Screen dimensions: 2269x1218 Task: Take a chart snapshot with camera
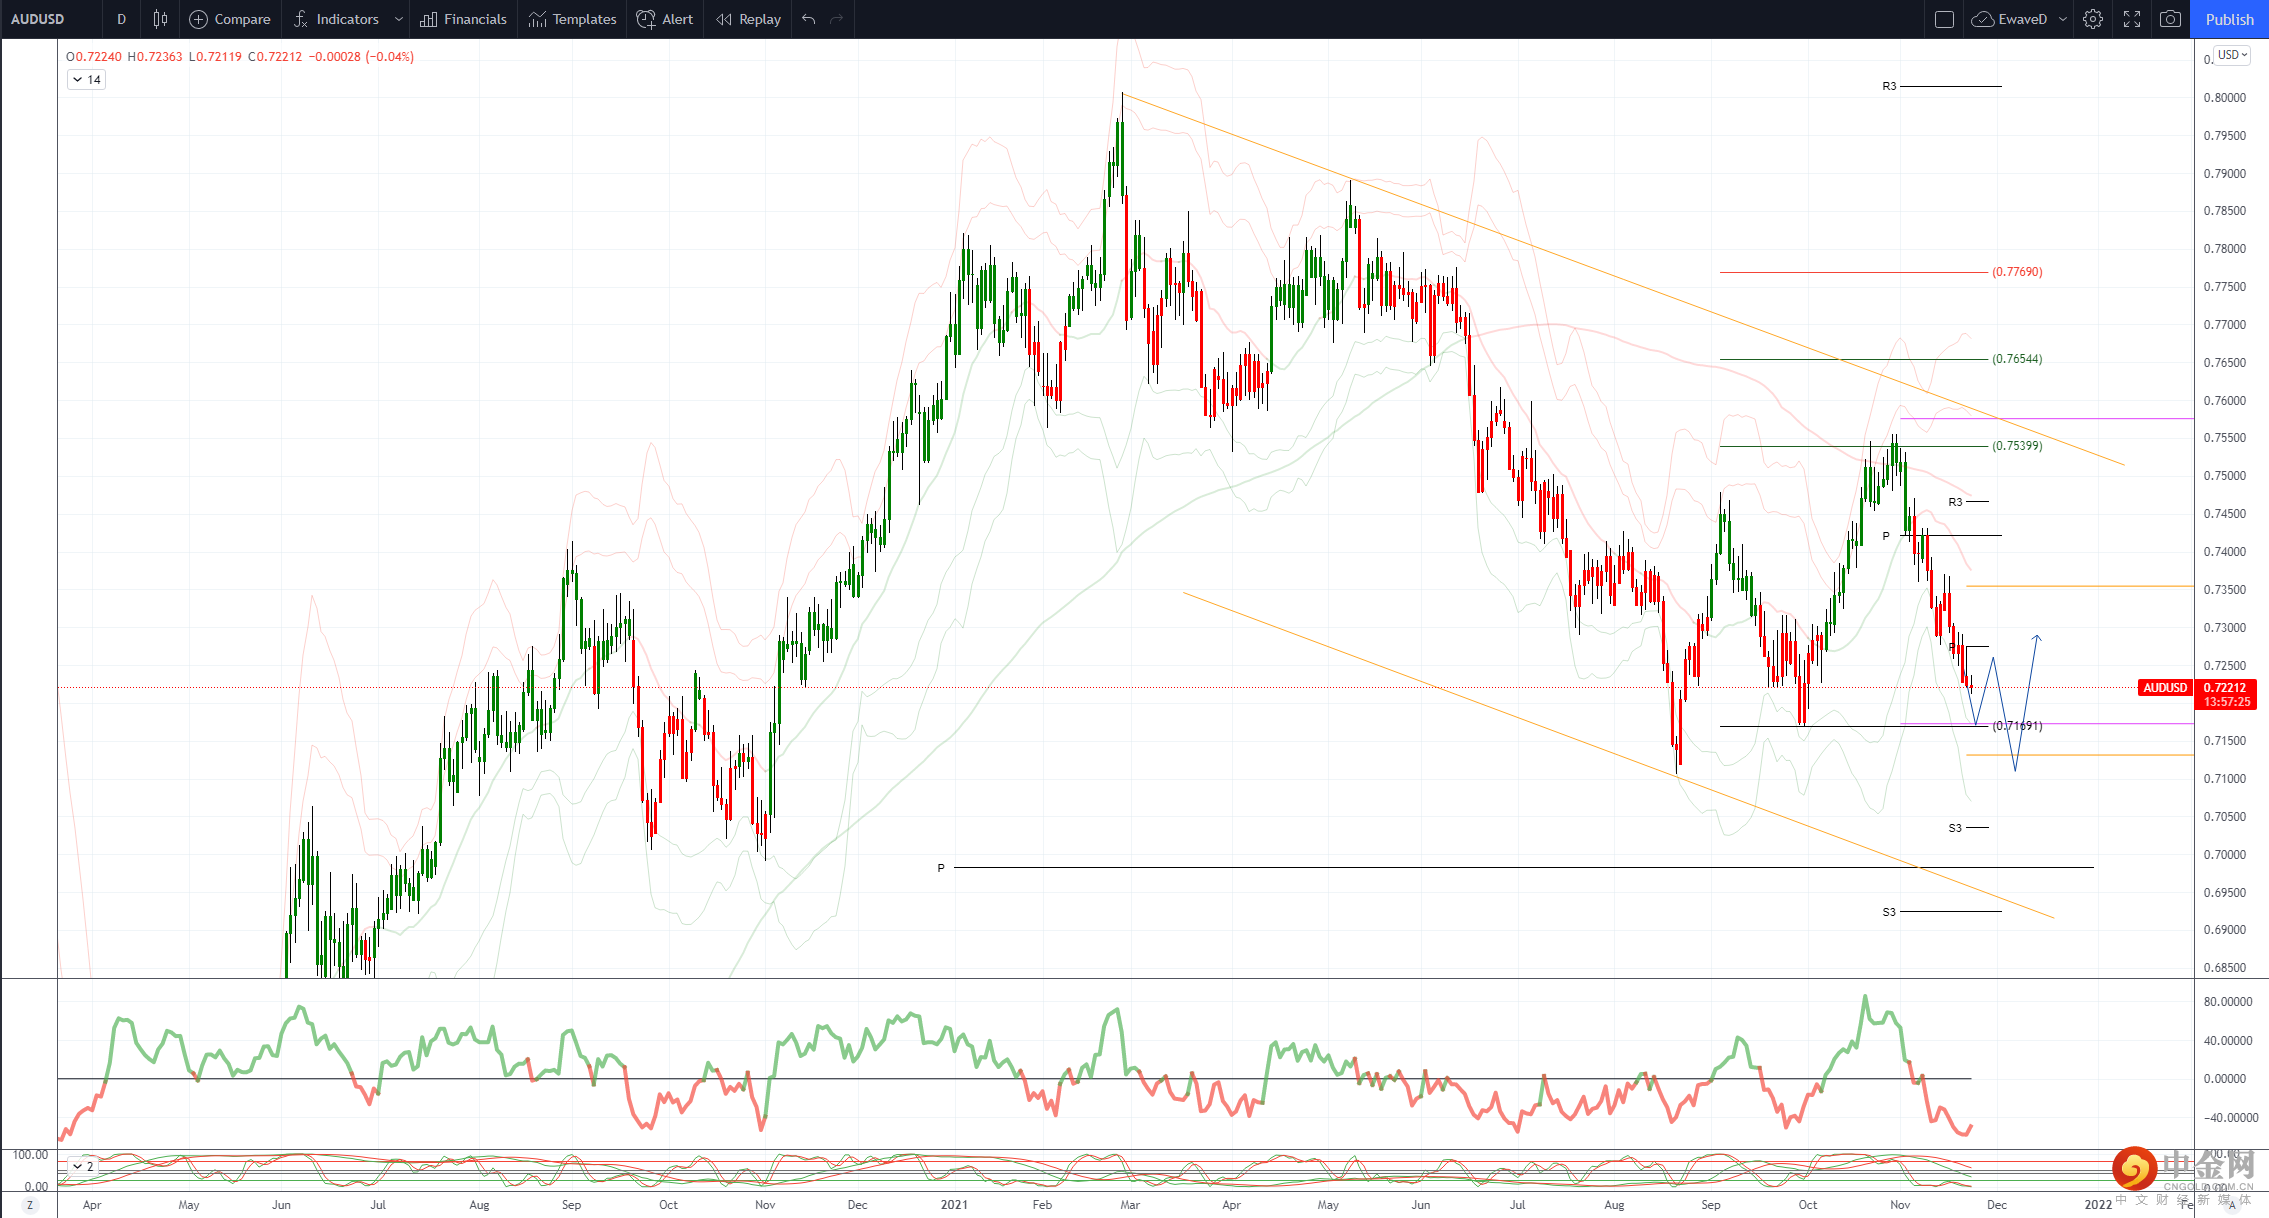pos(2170,19)
